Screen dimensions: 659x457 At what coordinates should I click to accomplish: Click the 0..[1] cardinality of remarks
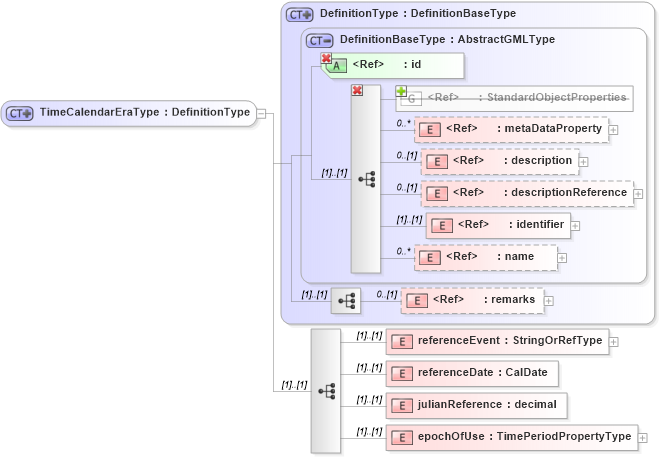coord(387,294)
